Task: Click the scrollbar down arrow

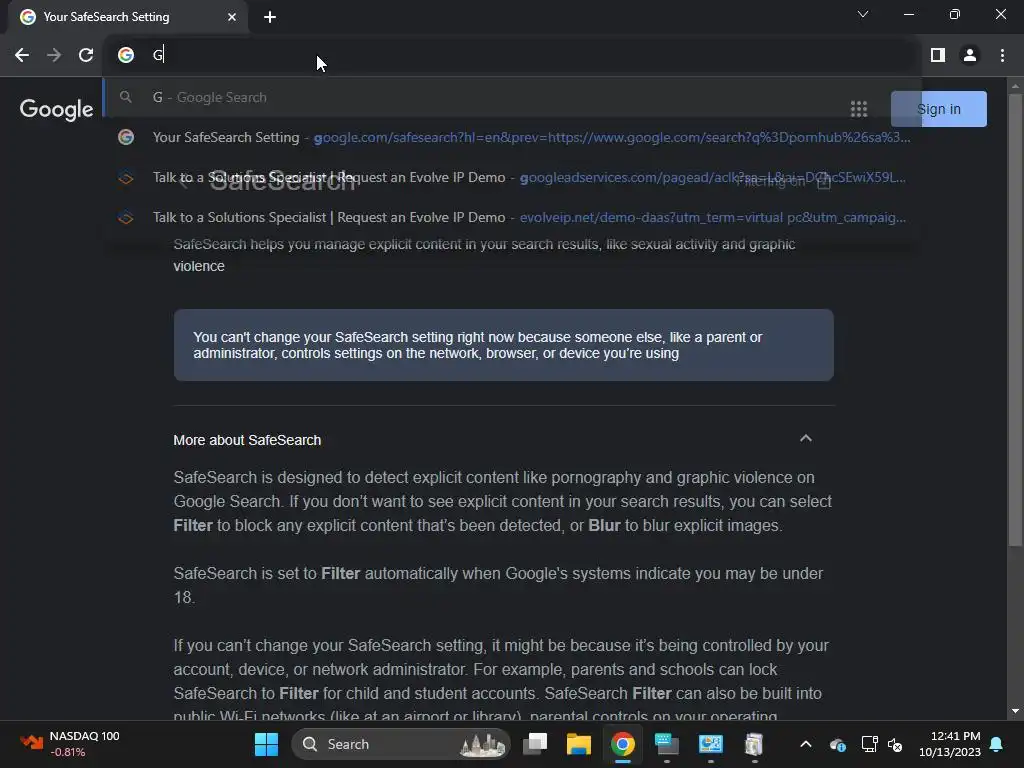Action: pos(1016,711)
